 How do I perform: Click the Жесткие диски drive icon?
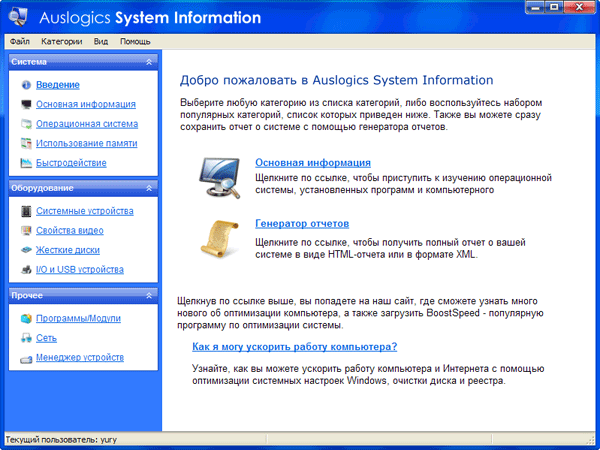[26, 250]
